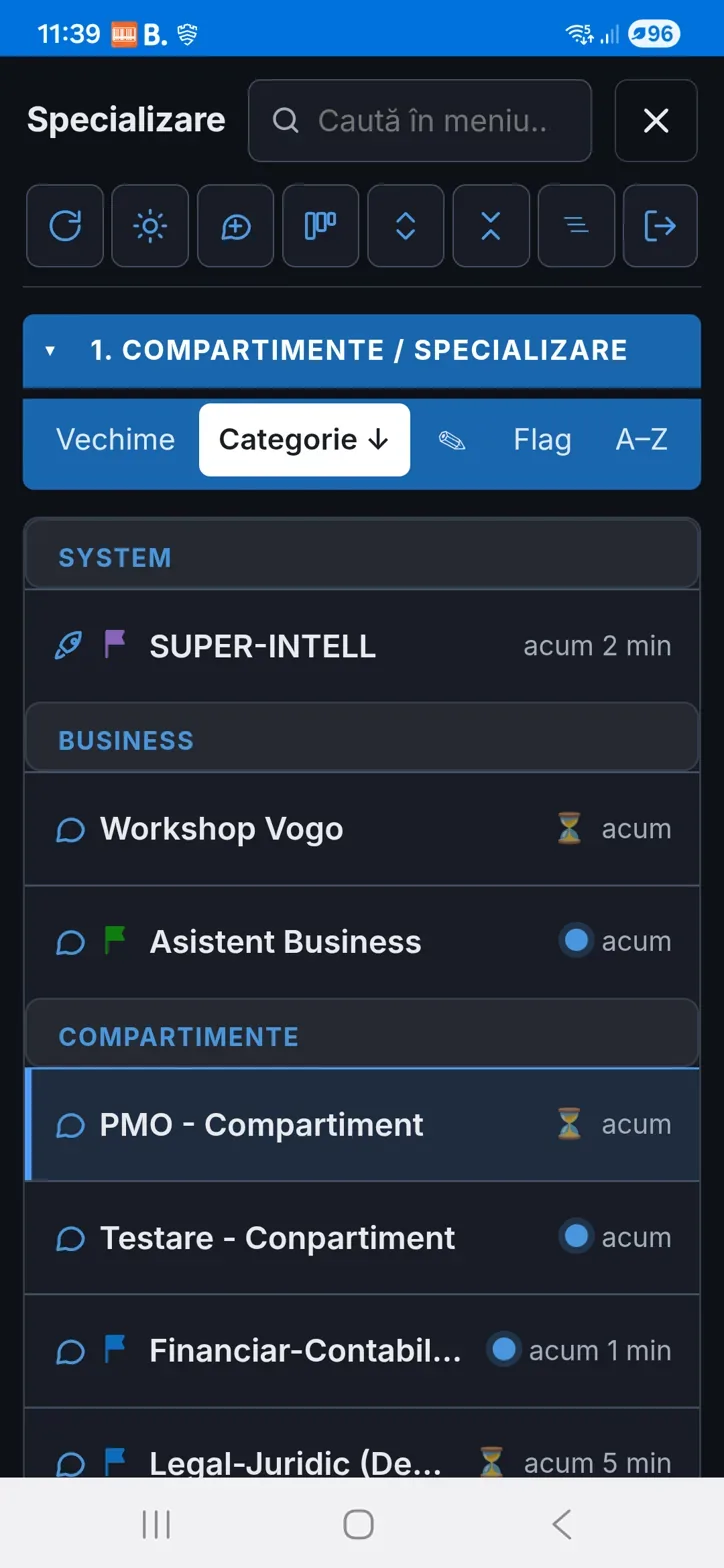
Task: Click the pencil edit sort icon
Action: pyautogui.click(x=452, y=440)
